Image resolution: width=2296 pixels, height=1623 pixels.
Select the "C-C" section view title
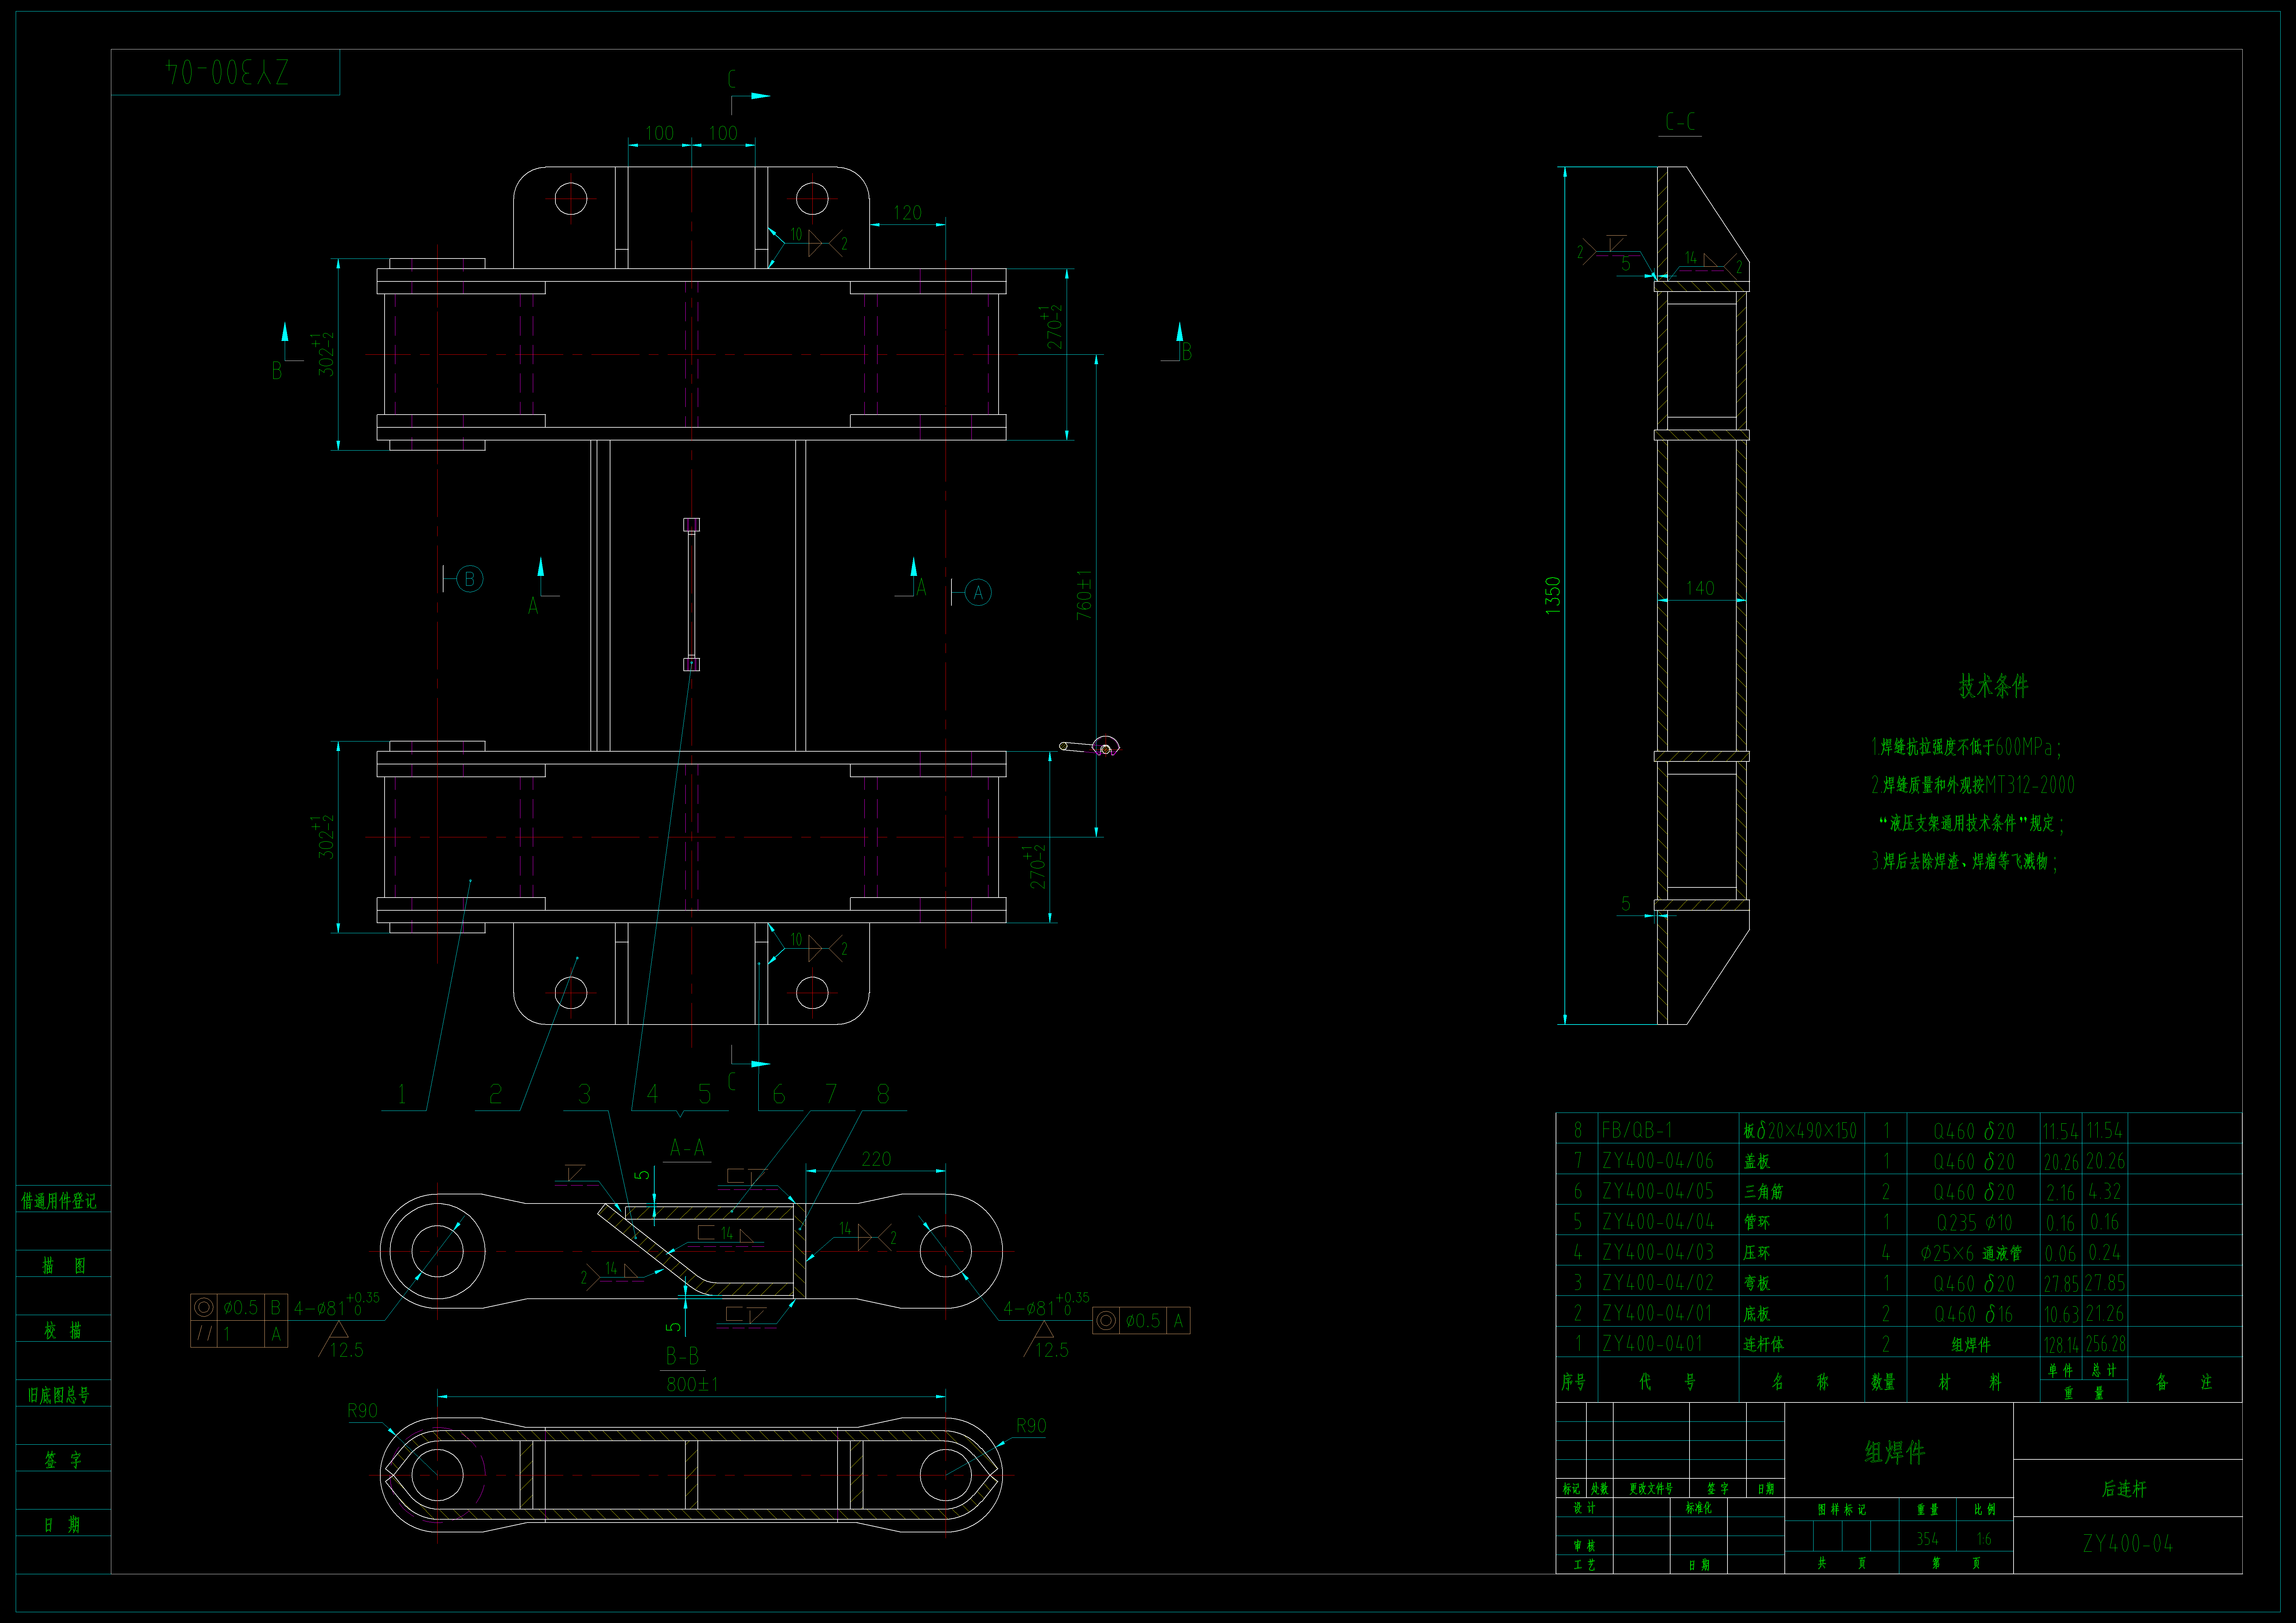1680,122
